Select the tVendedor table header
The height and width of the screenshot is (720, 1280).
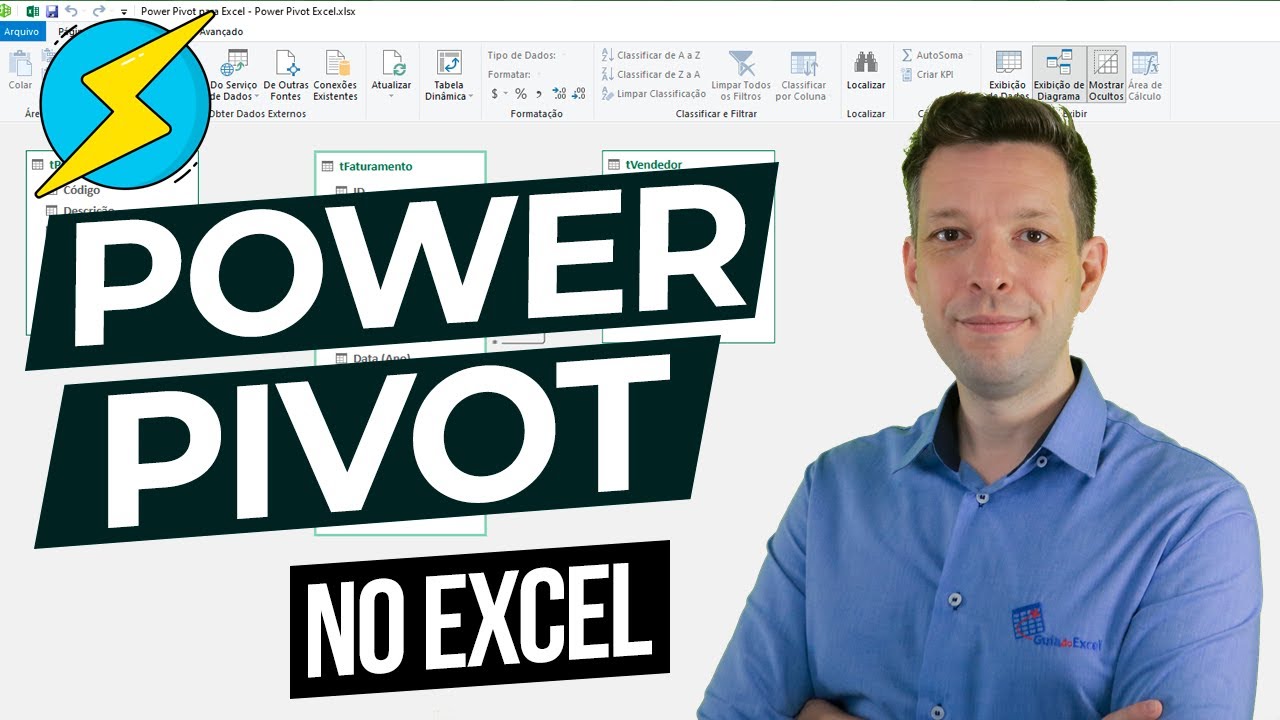[x=689, y=164]
